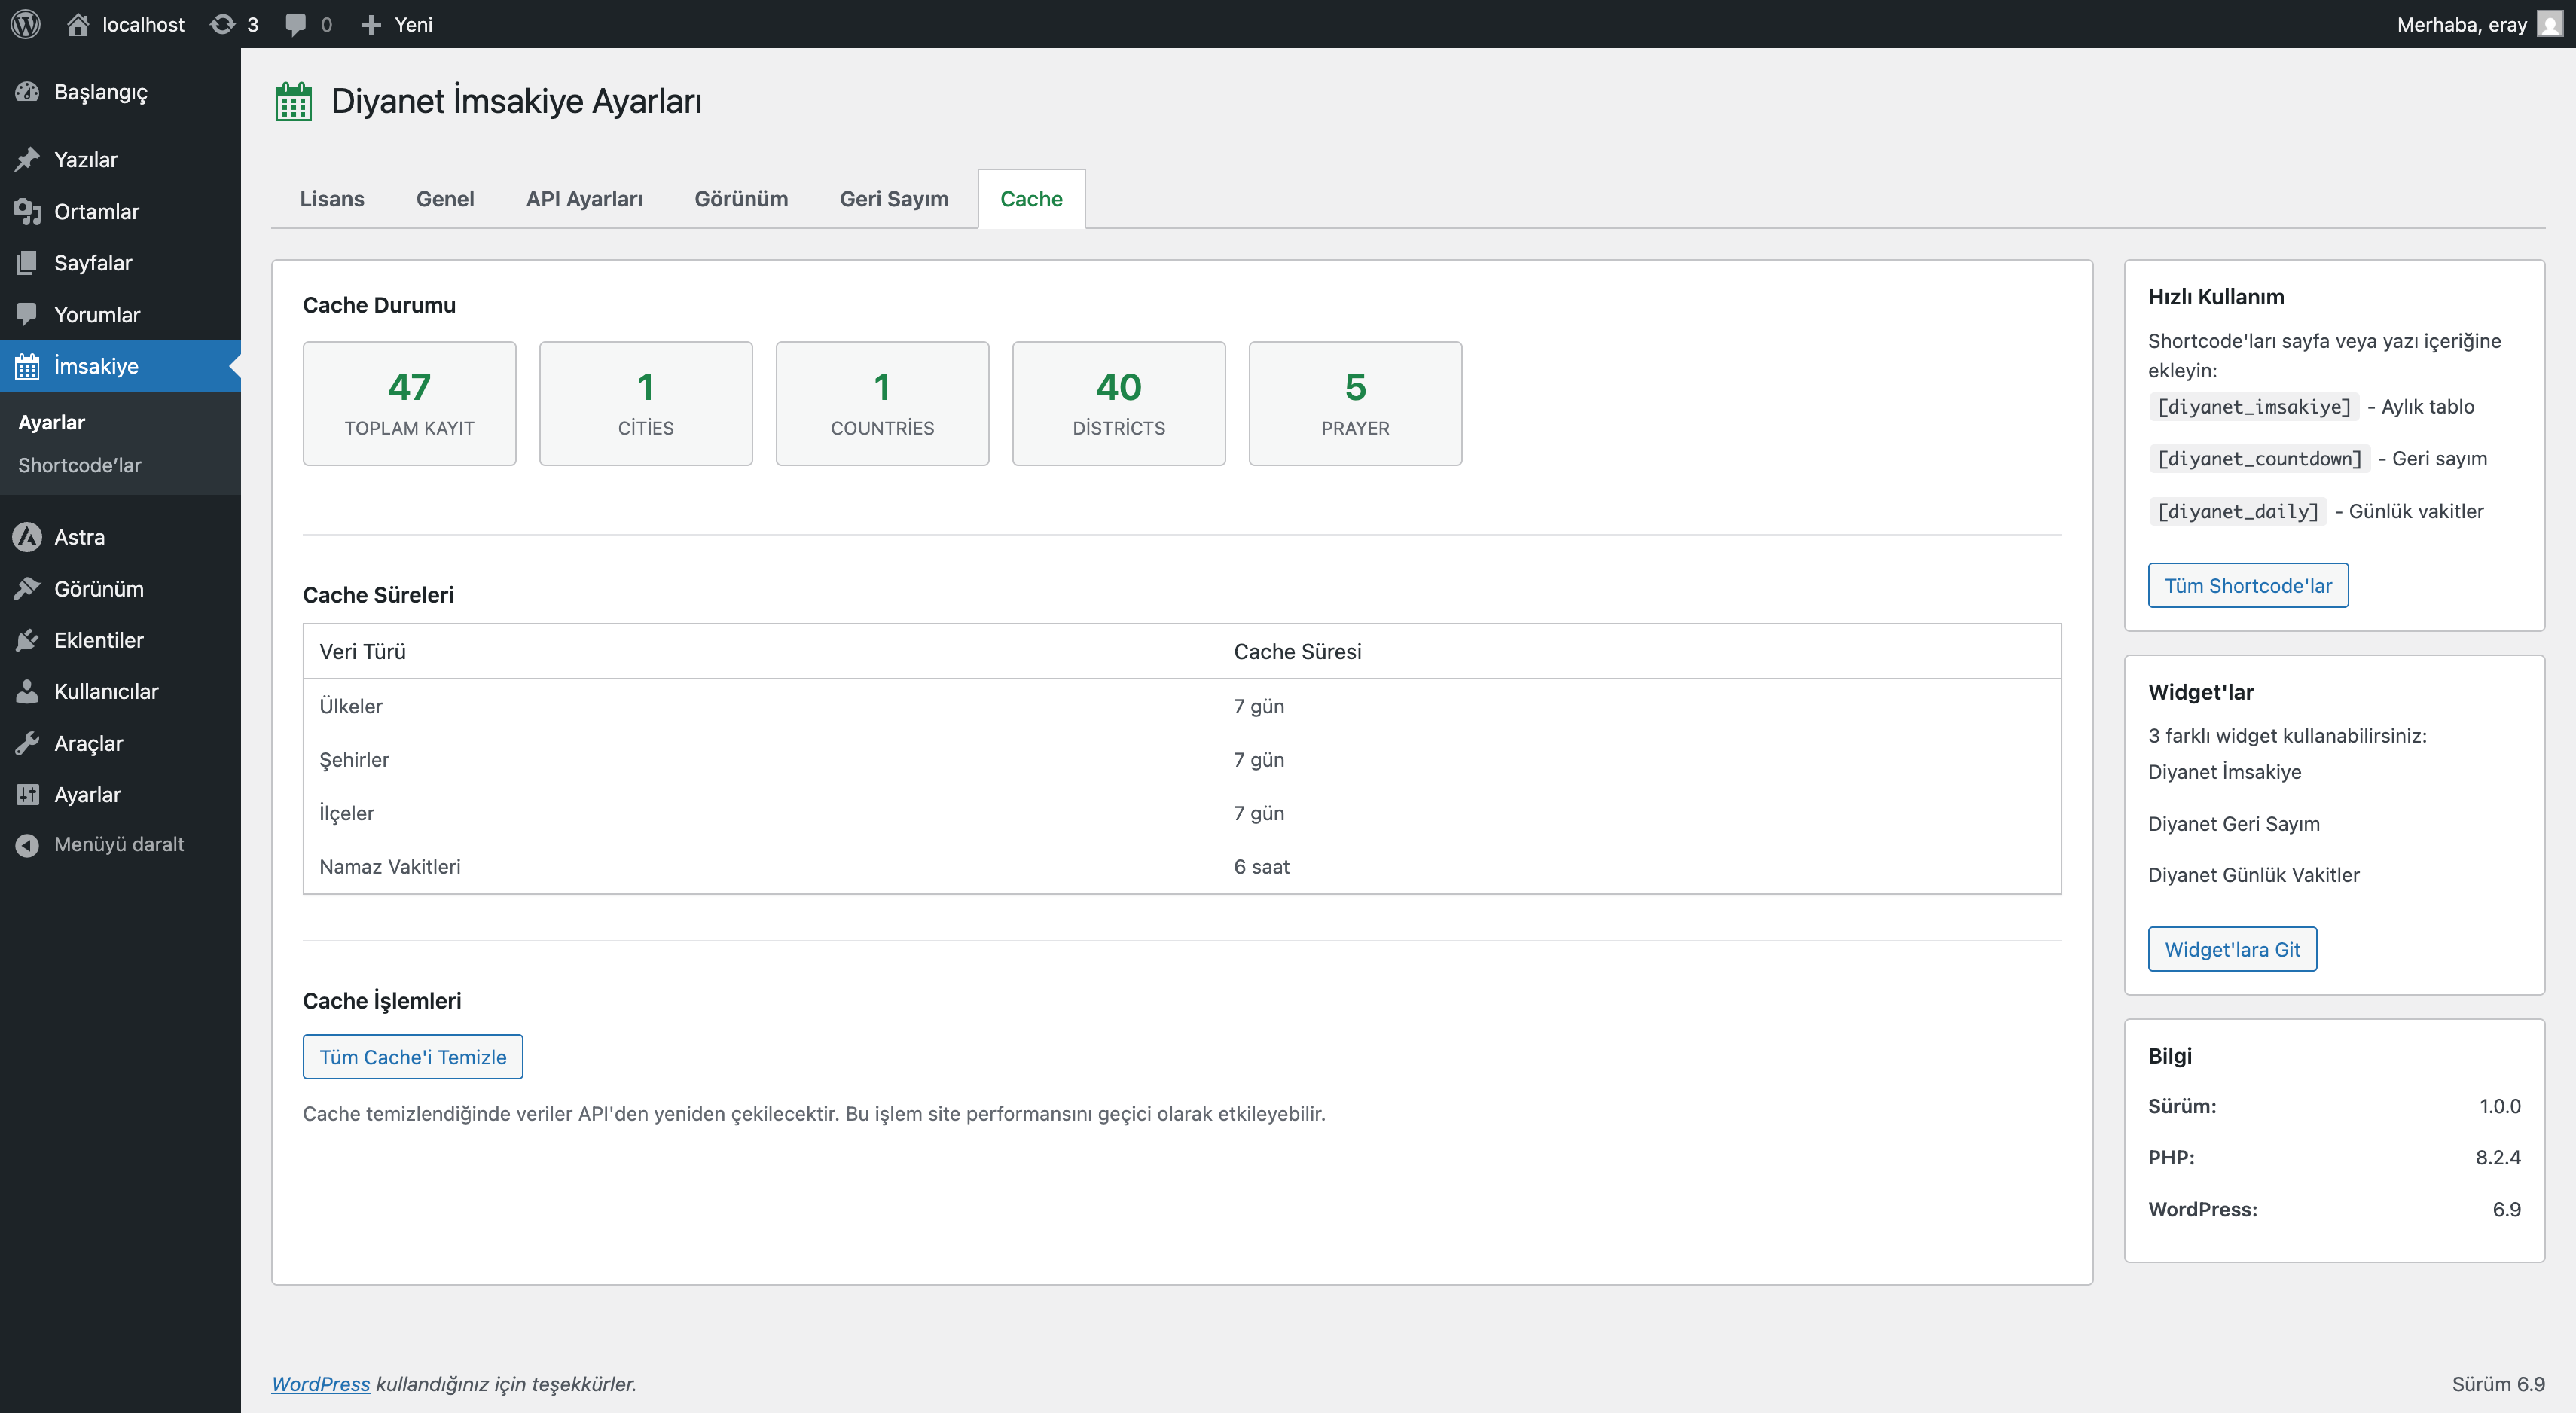
Task: Click the [diyanet_countdown] shortcode text
Action: click(x=2259, y=459)
